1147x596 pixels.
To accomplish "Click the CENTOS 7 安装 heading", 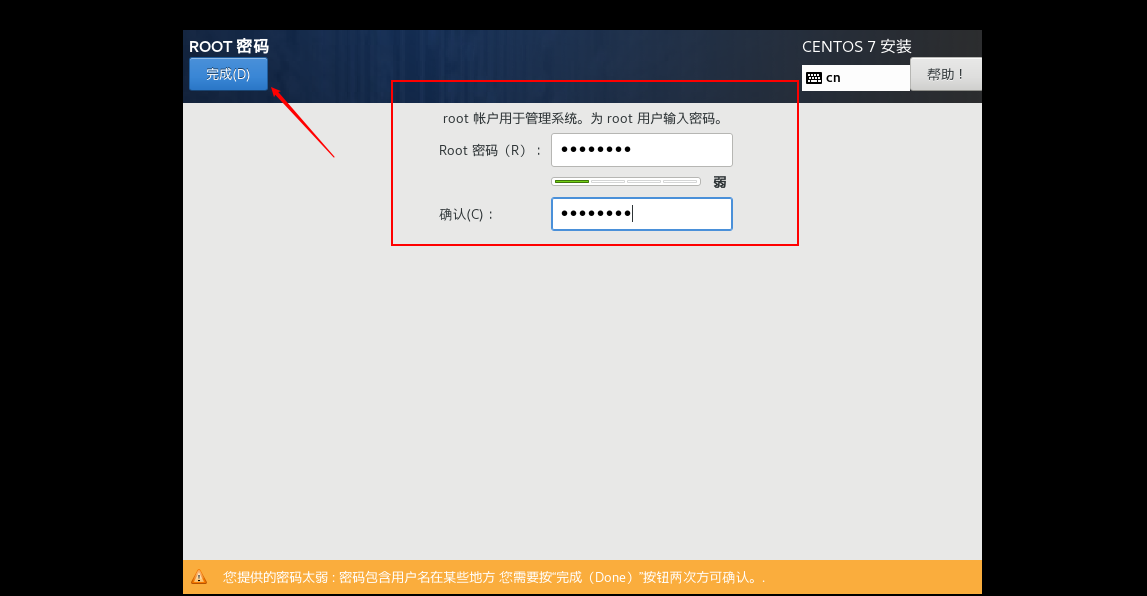I will tap(857, 46).
